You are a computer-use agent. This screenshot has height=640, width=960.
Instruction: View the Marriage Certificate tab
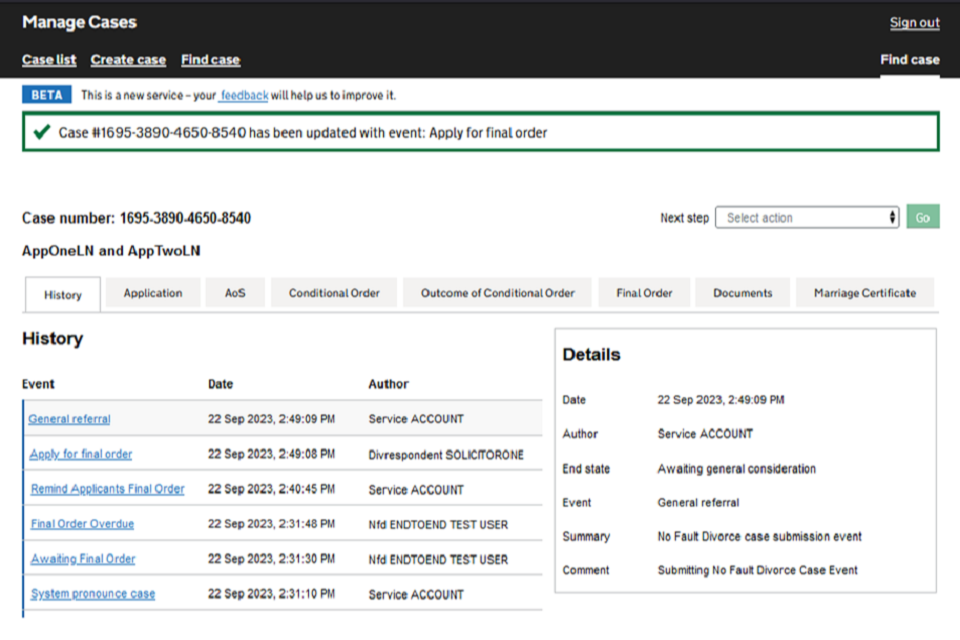pyautogui.click(x=864, y=293)
